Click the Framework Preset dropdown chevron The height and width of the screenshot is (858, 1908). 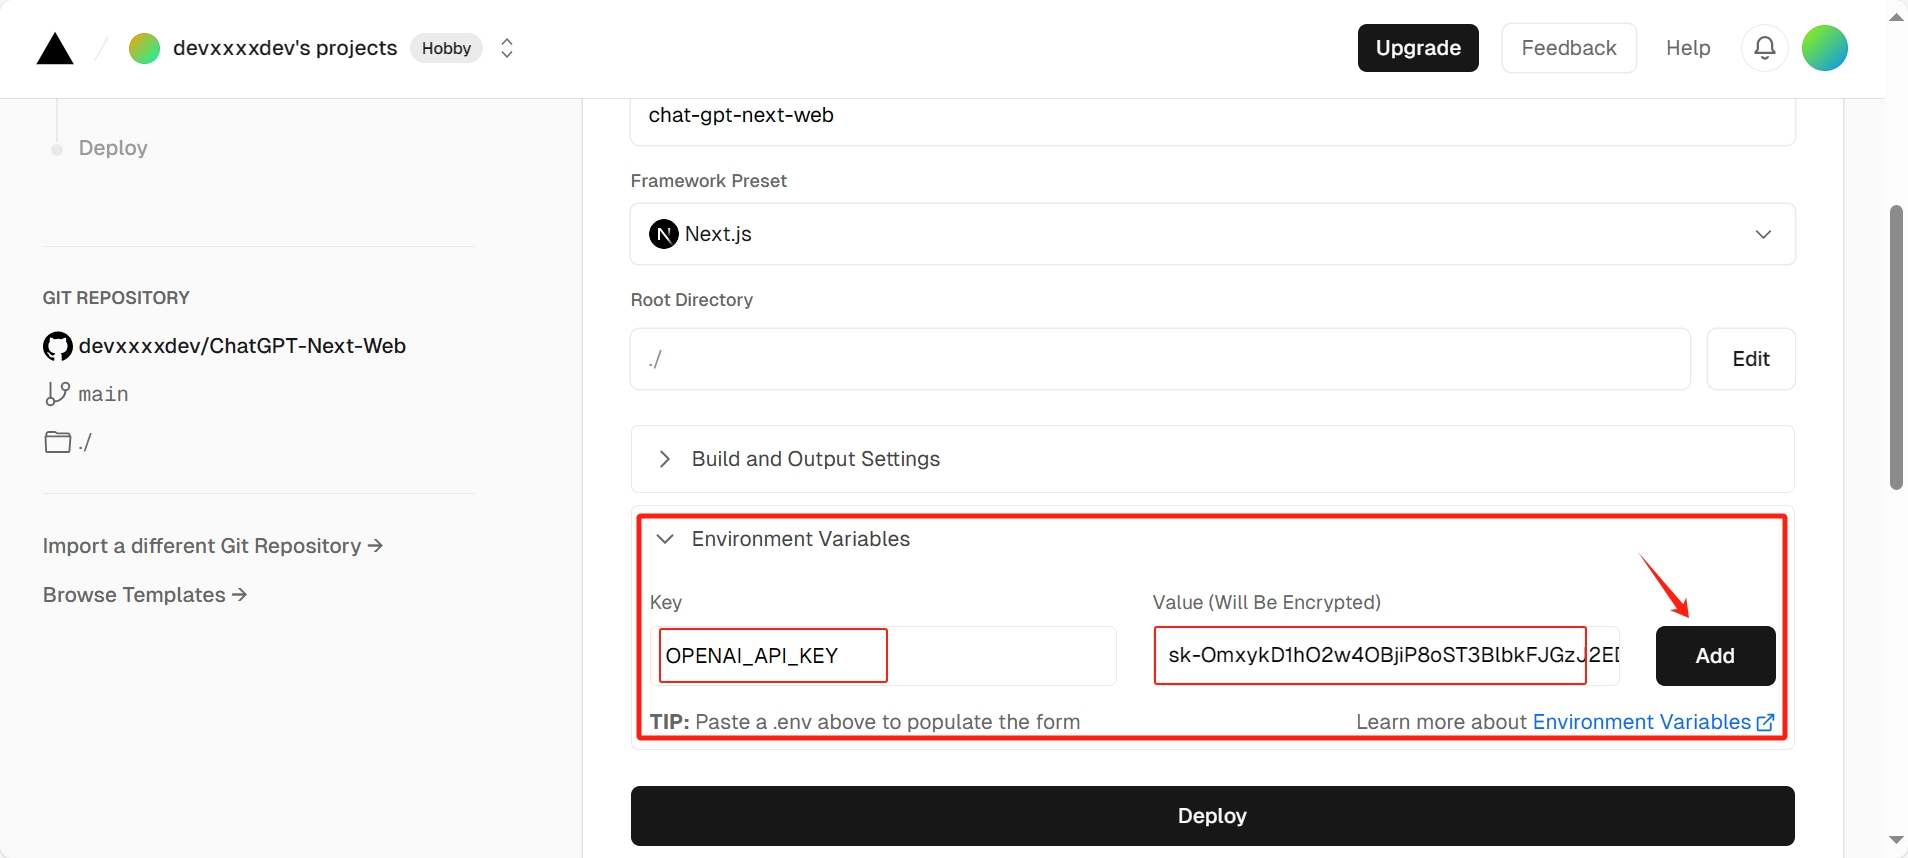pos(1763,234)
